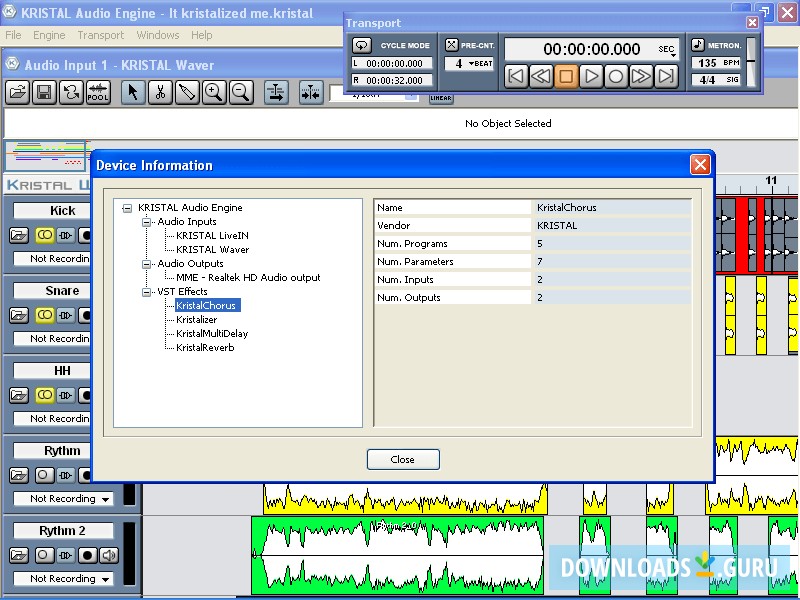Toggle the Metronome on/off button
The width and height of the screenshot is (800, 600).
[698, 45]
